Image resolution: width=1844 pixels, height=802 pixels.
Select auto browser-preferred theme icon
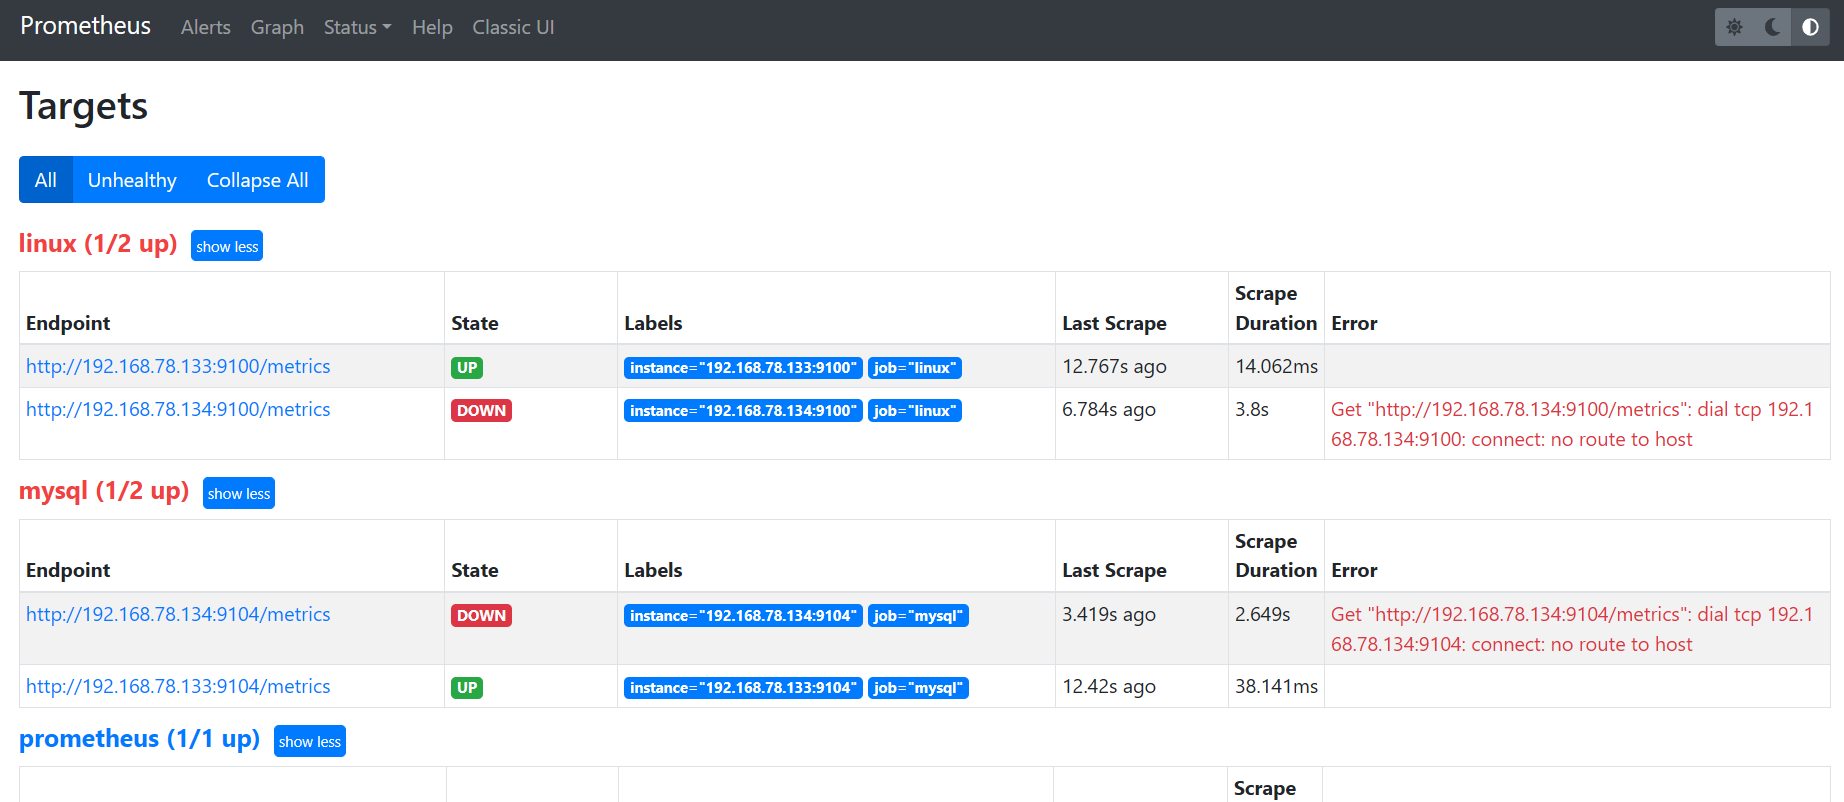point(1810,27)
